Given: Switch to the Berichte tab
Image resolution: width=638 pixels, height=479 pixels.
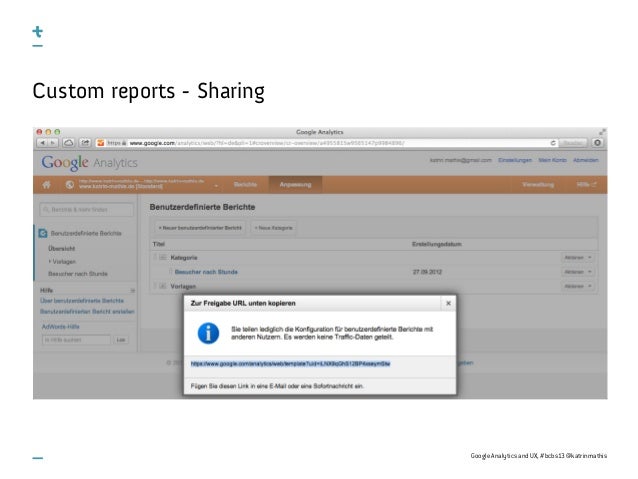Looking at the screenshot, I should pyautogui.click(x=245, y=185).
